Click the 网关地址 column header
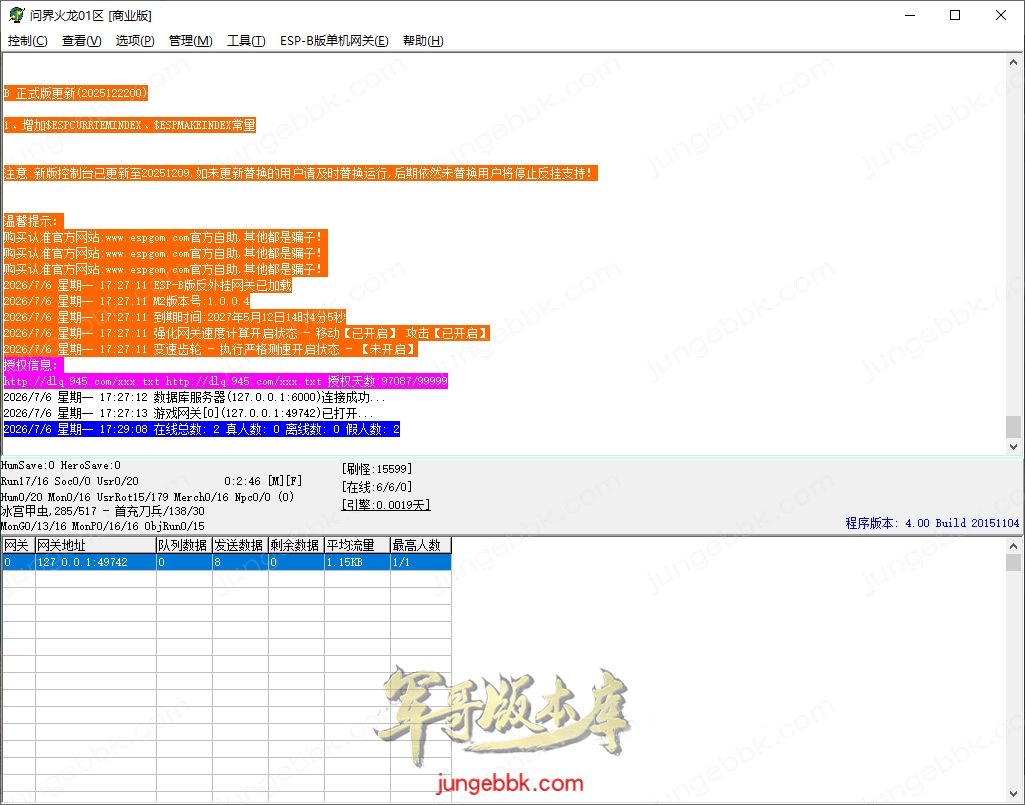The height and width of the screenshot is (805, 1025). pyautogui.click(x=95, y=545)
